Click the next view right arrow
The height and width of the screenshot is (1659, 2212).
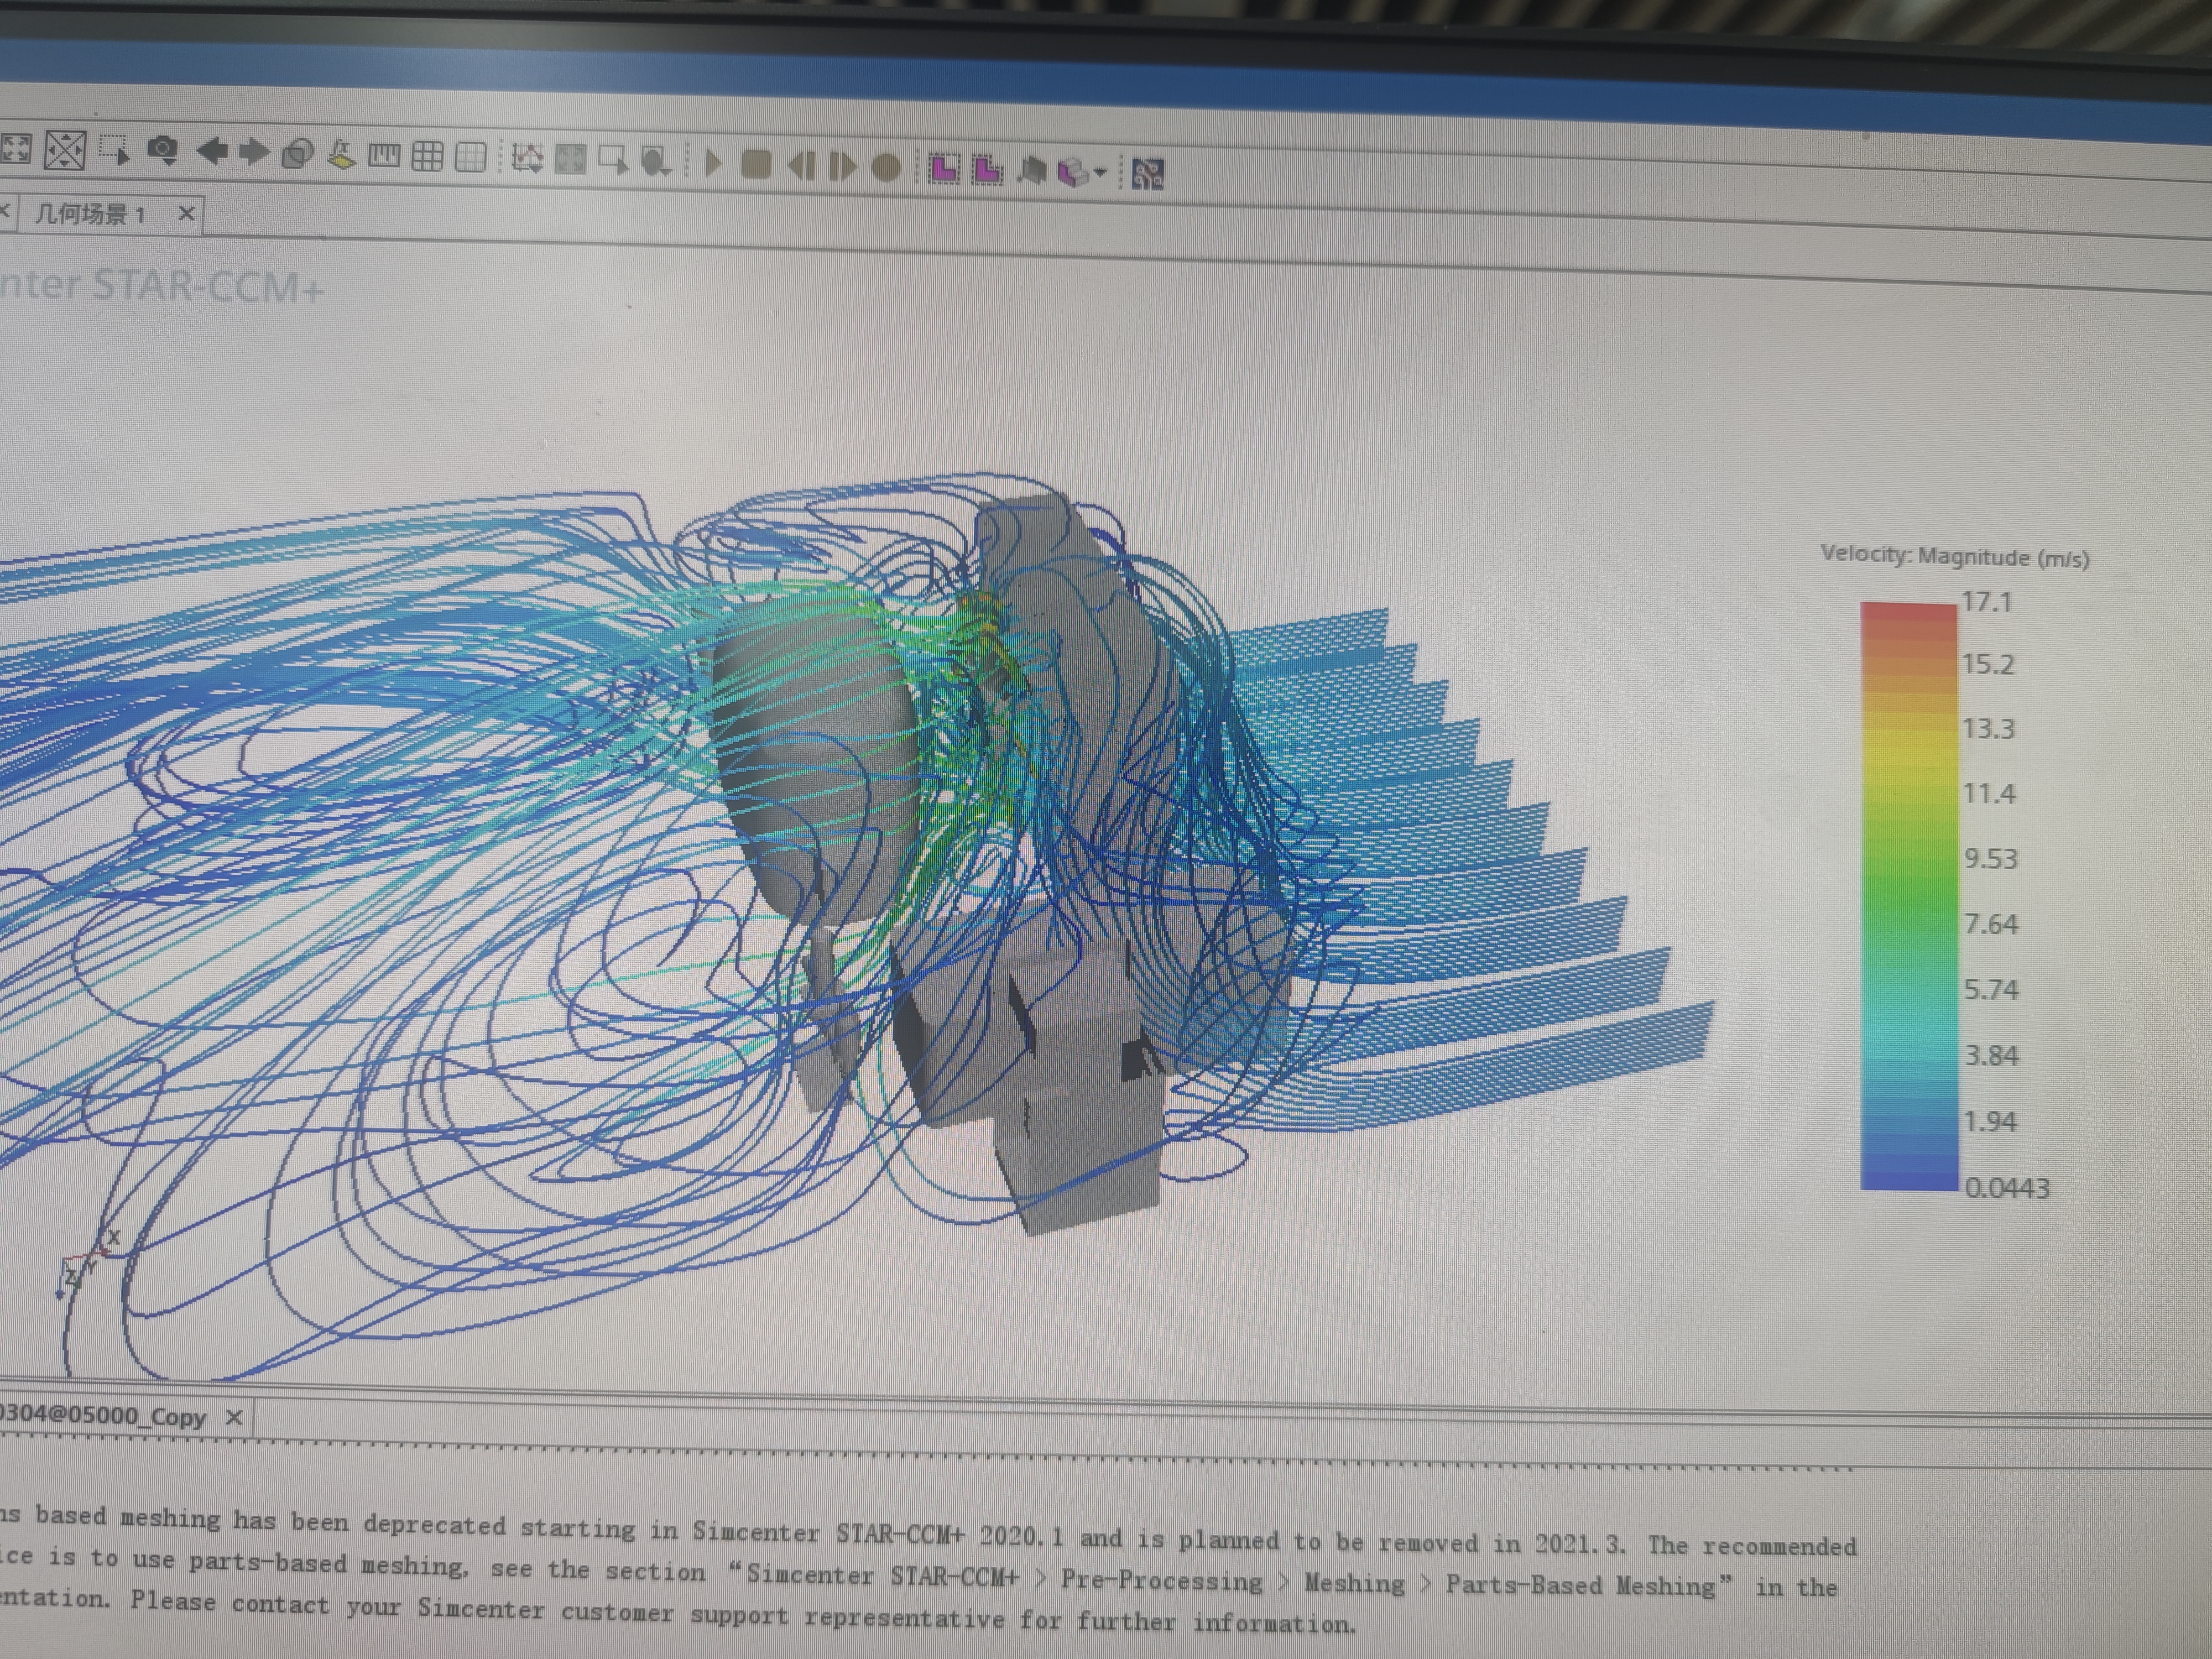(x=254, y=153)
